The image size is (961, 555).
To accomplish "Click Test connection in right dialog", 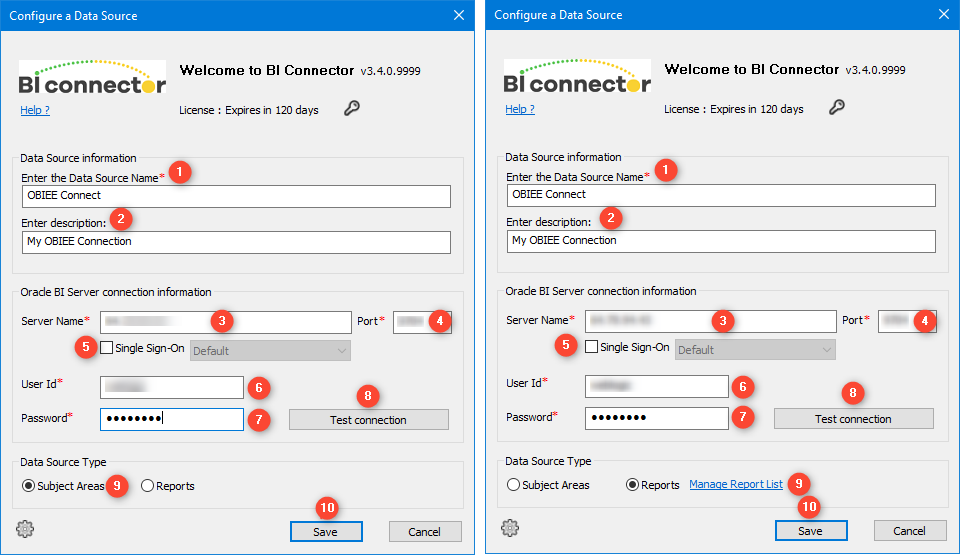I will pos(854,418).
